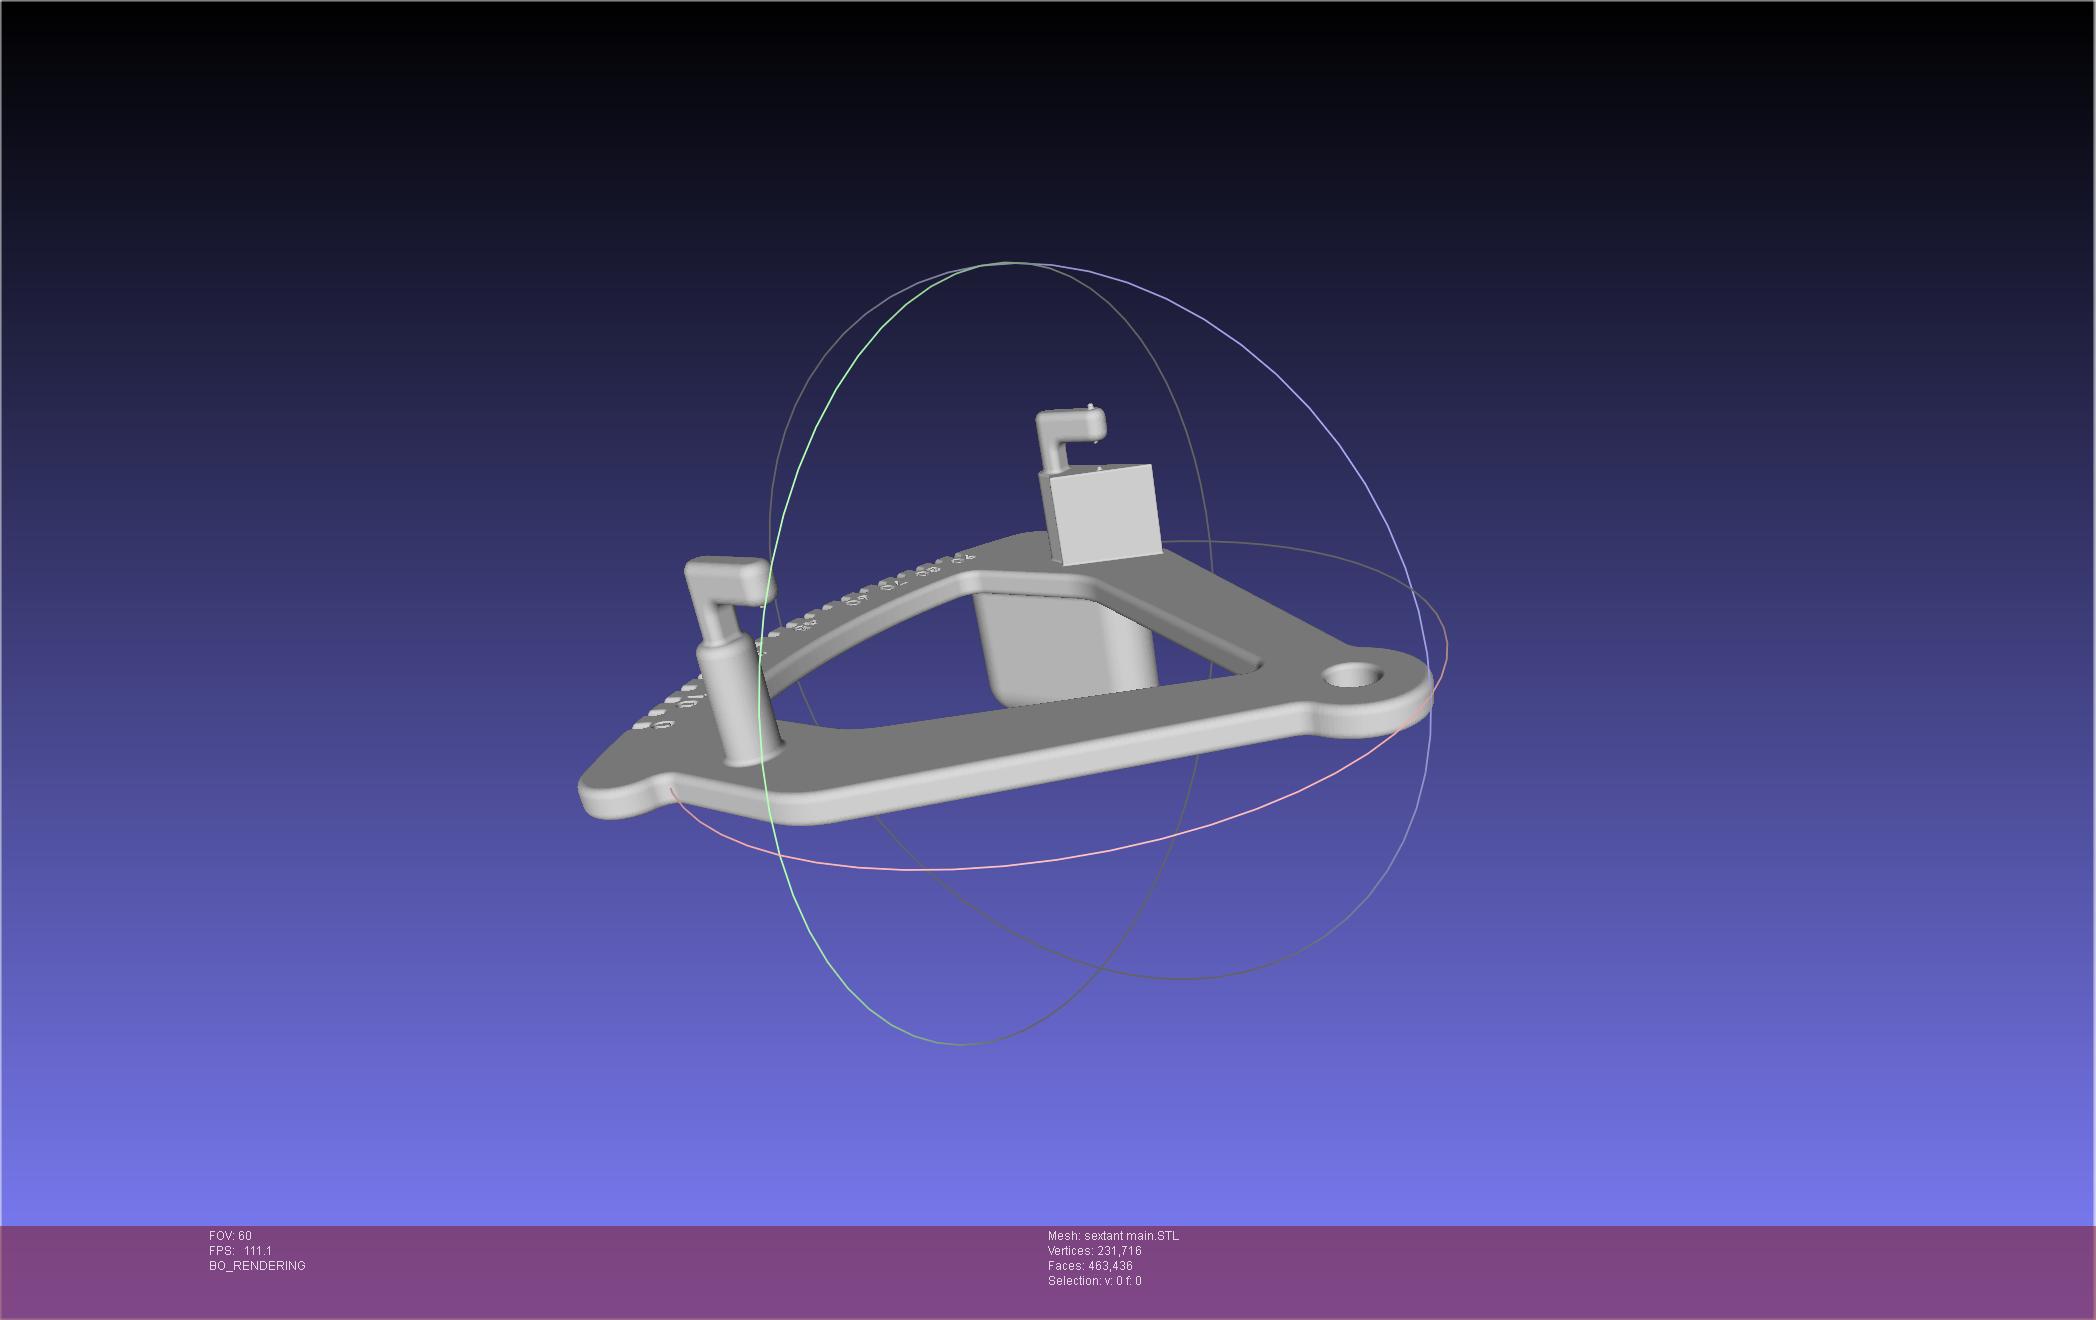This screenshot has height=1320, width=2096.
Task: Click the embossed degree scale numbers on the frame
Action: [x=890, y=584]
